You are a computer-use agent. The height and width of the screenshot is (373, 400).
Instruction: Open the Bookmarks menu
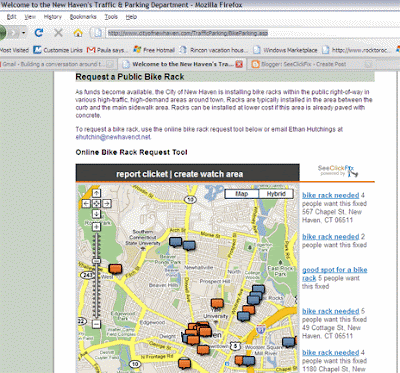click(x=83, y=17)
